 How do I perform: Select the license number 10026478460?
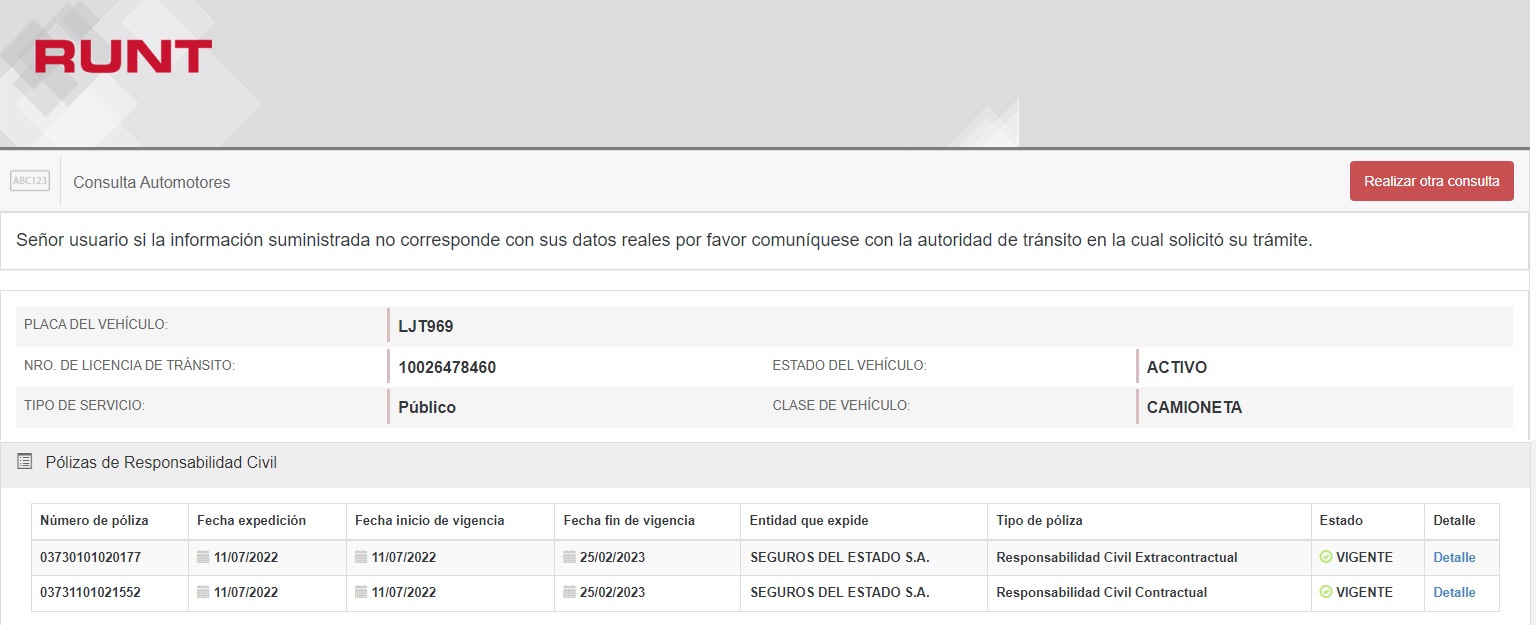click(447, 367)
